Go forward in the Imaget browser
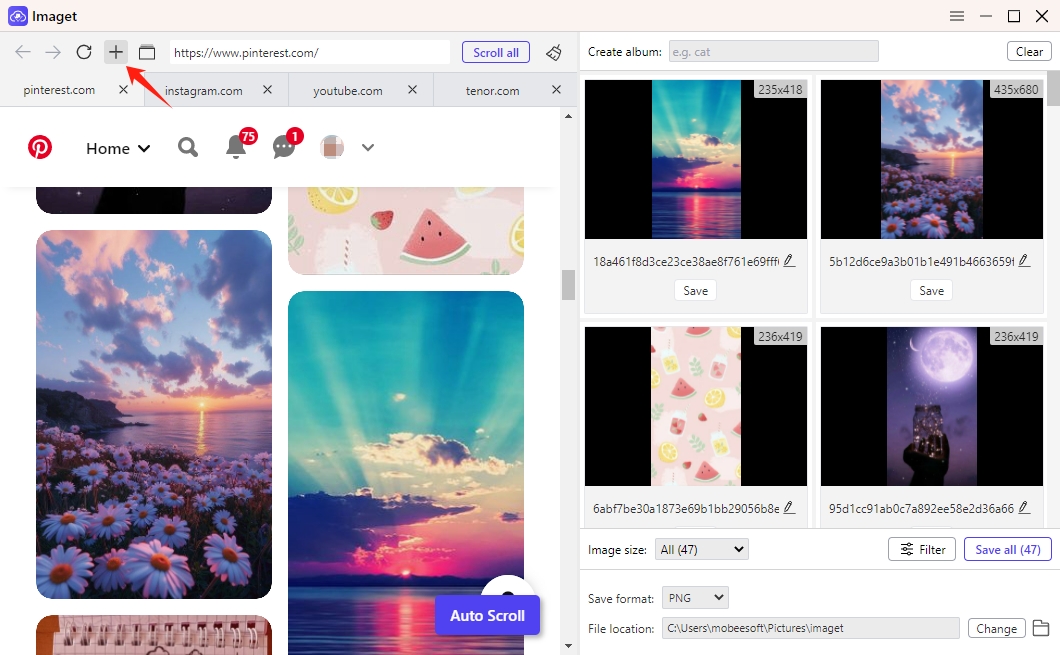This screenshot has height=655, width=1060. pos(53,52)
